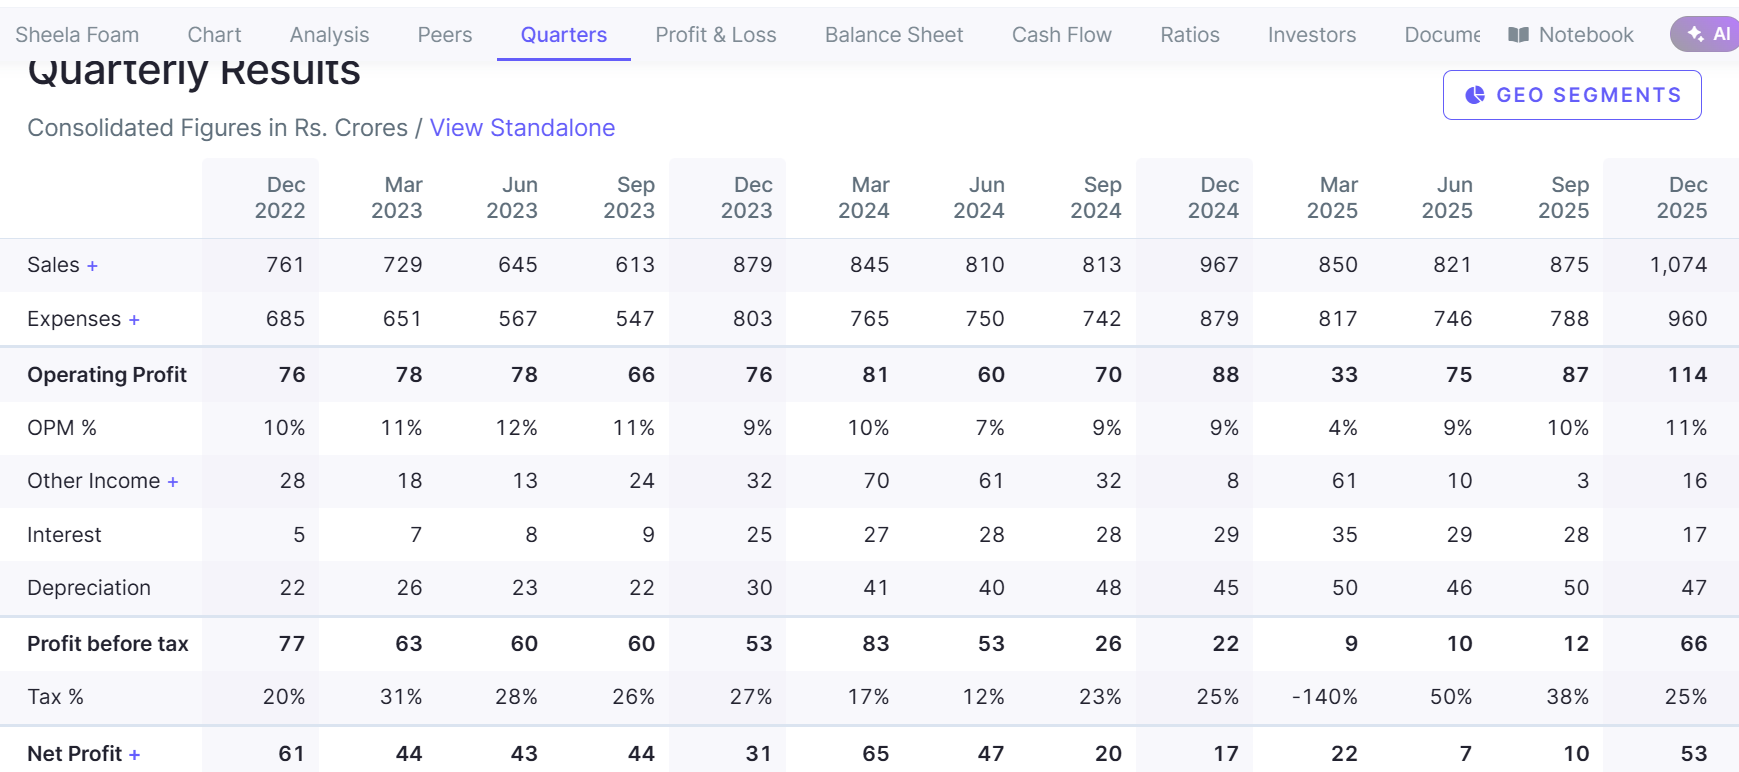Open the Investors section tab
Viewport: 1739px width, 772px height.
[x=1312, y=35]
